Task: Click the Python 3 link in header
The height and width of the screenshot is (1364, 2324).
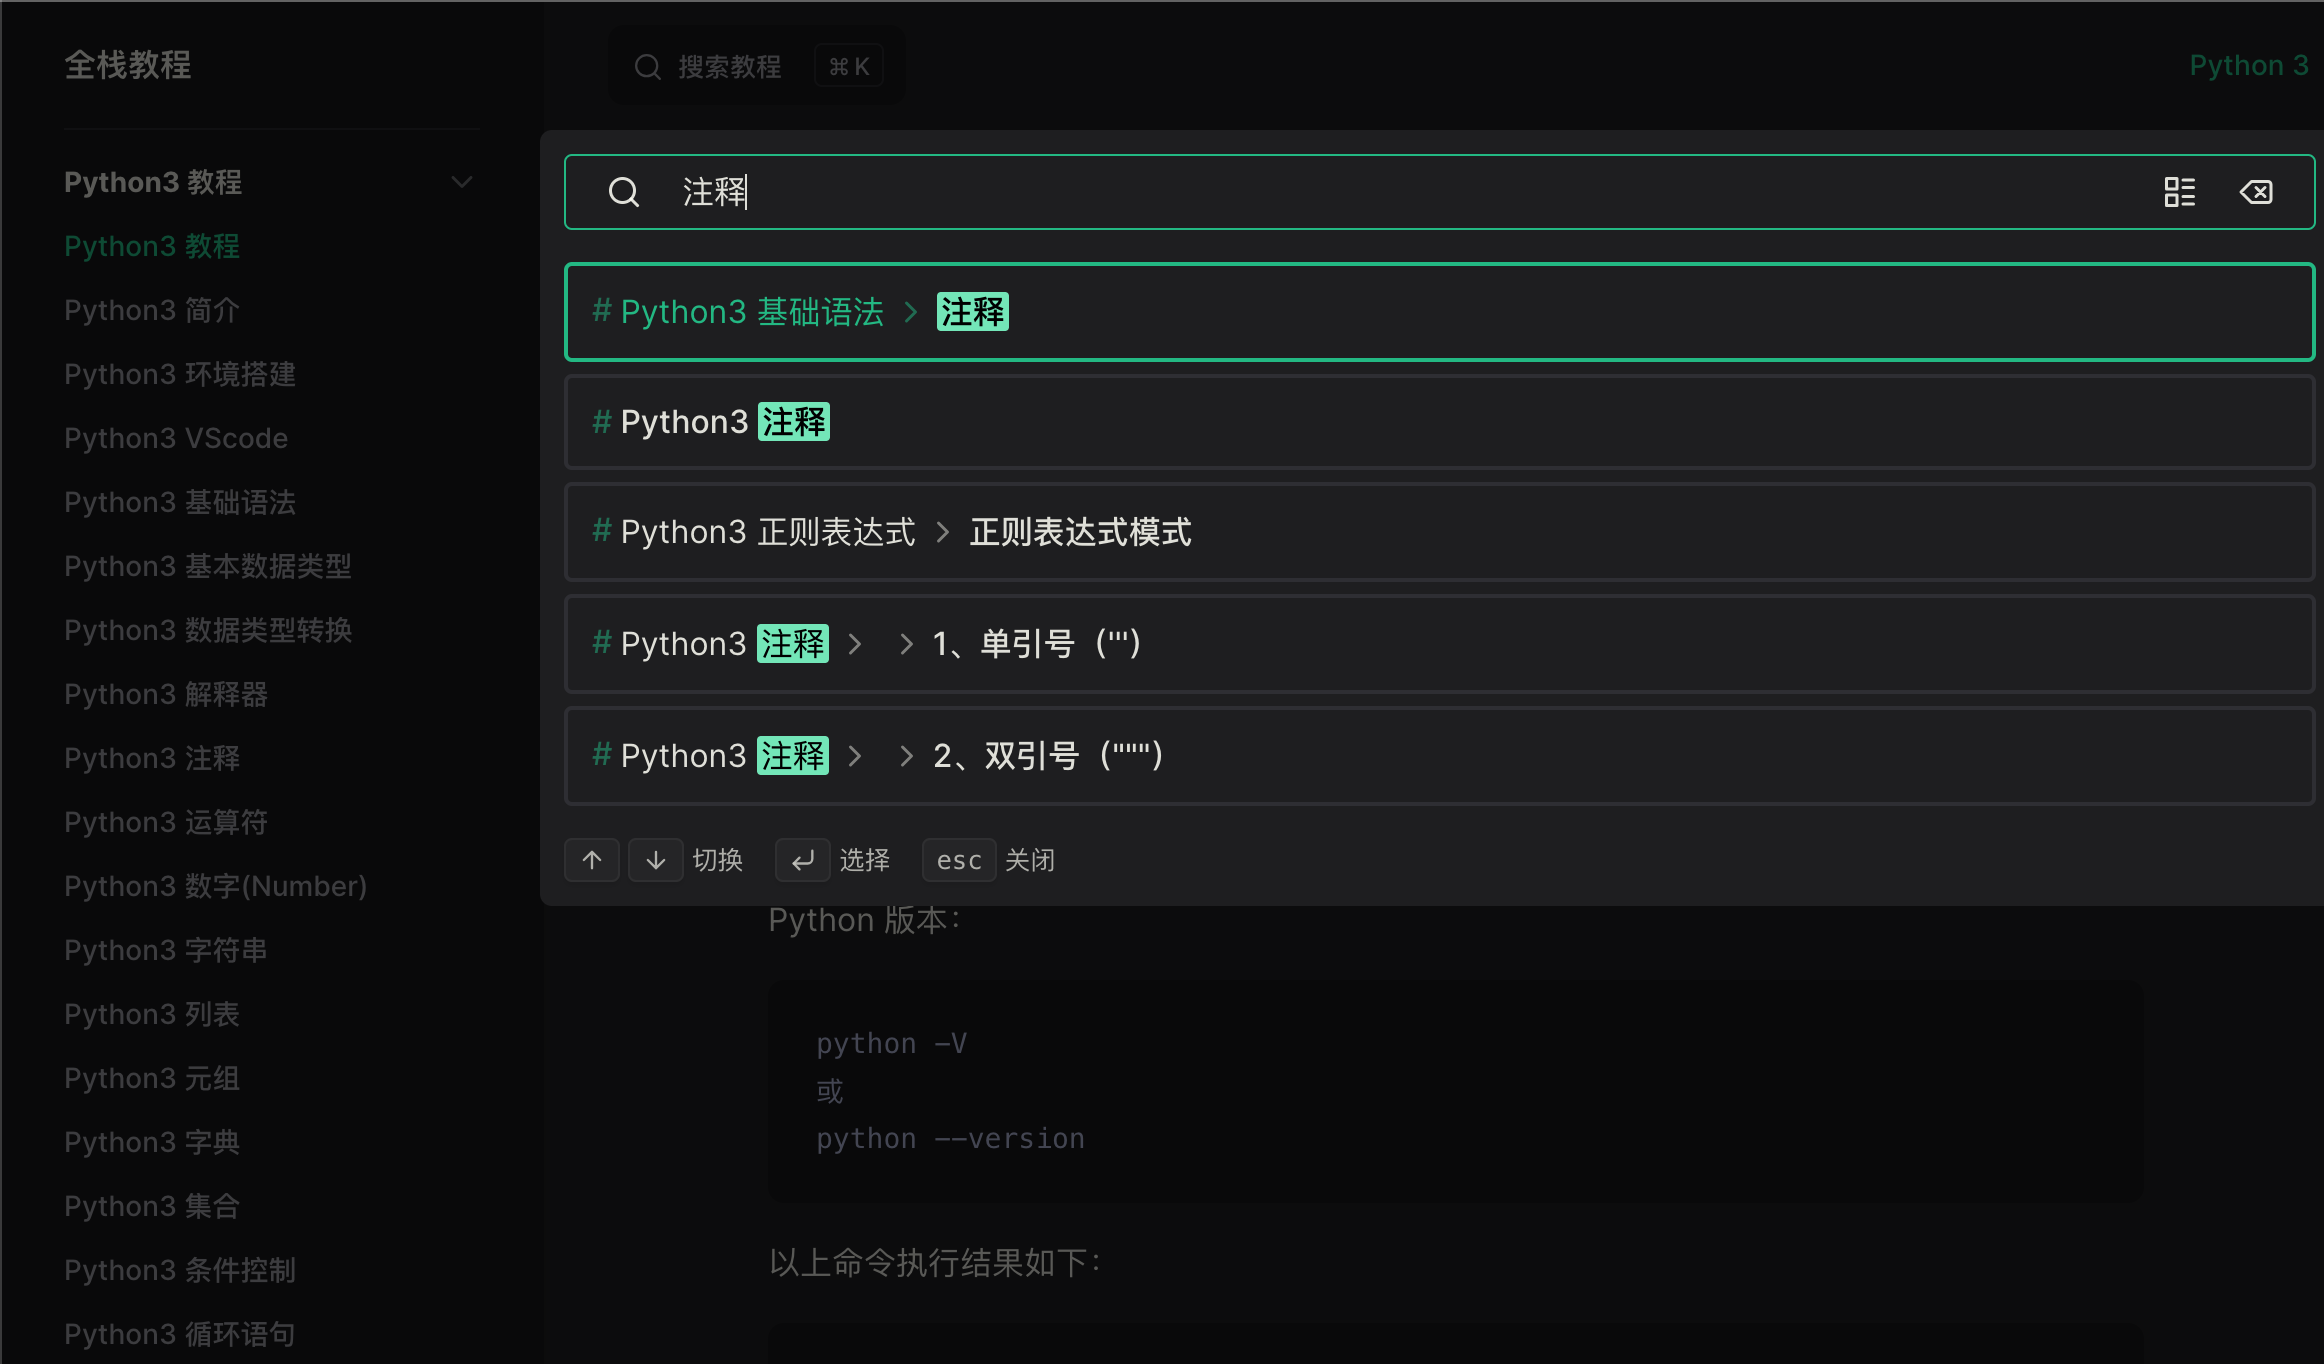Action: point(2248,66)
